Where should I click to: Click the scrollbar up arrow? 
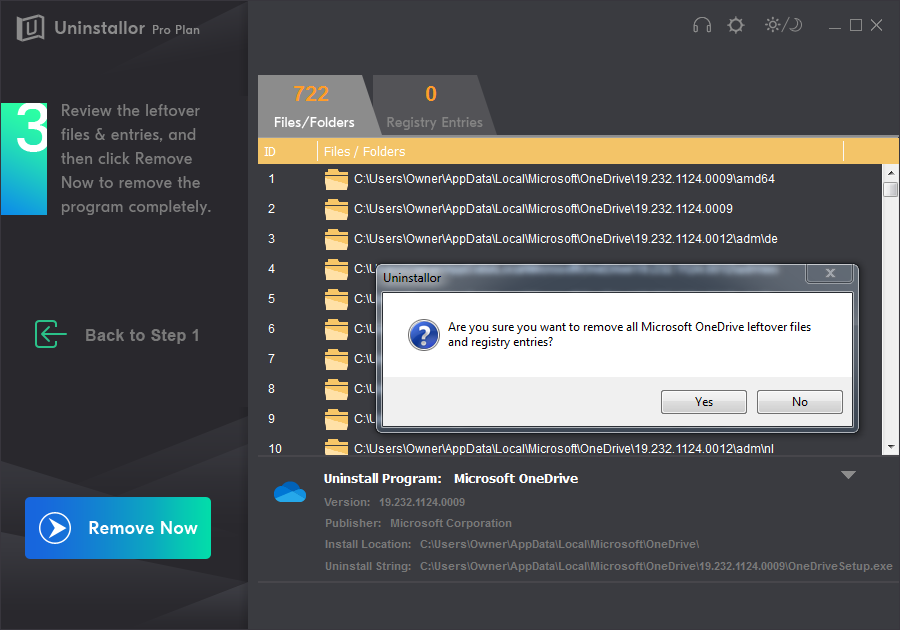coord(891,172)
